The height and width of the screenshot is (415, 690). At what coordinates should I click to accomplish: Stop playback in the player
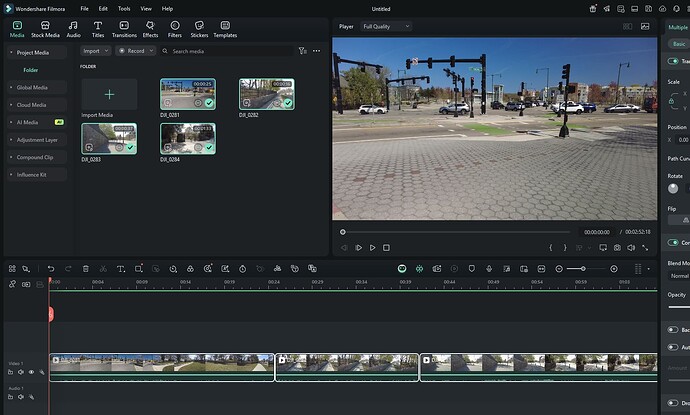[386, 248]
